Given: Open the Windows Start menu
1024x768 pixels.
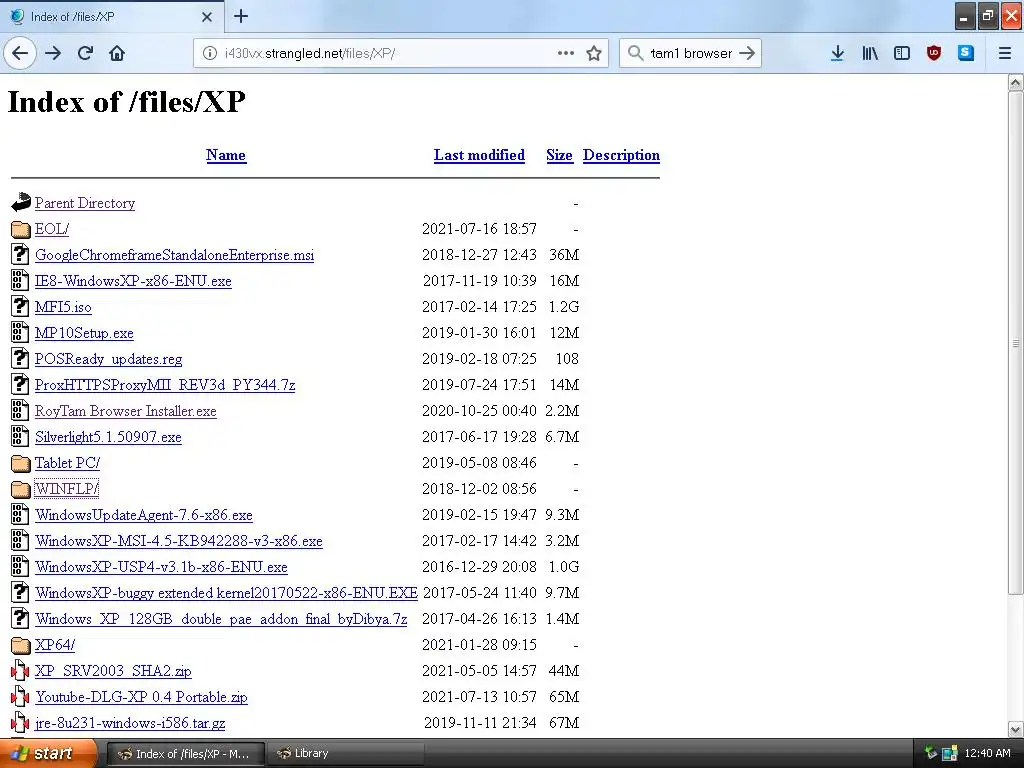Looking at the screenshot, I should tap(48, 754).
